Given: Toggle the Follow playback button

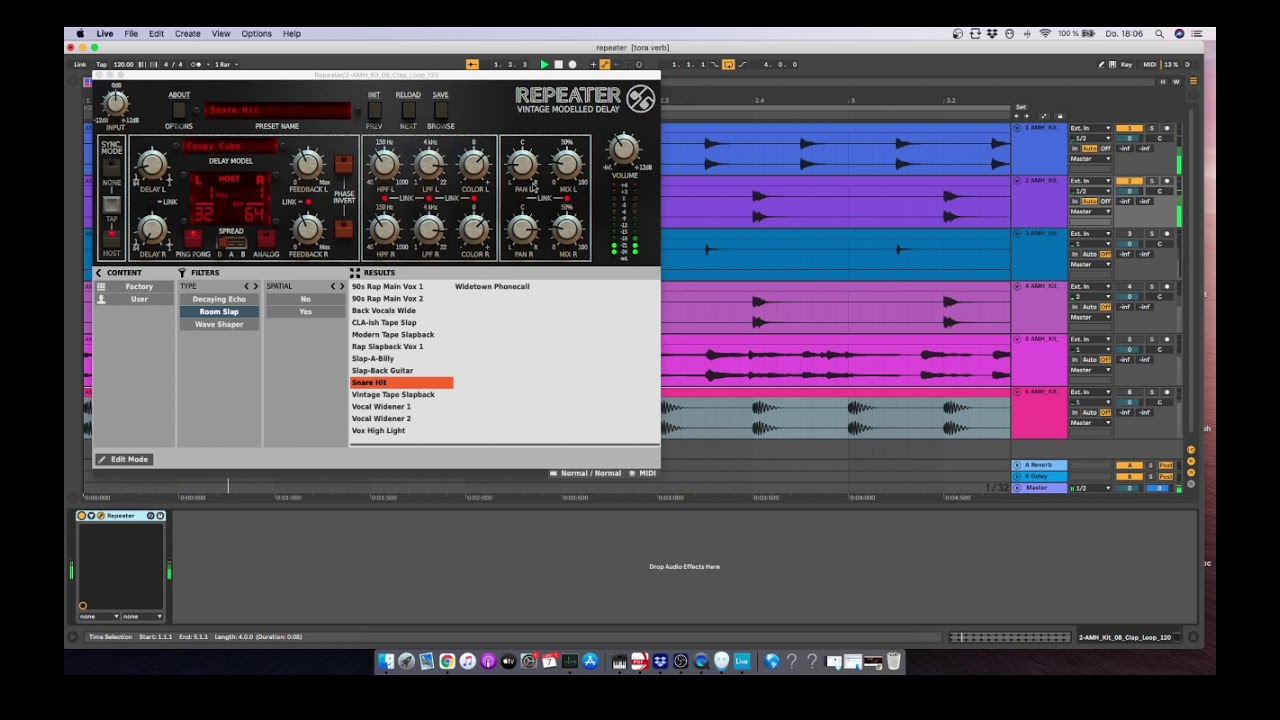Looking at the screenshot, I should [472, 64].
